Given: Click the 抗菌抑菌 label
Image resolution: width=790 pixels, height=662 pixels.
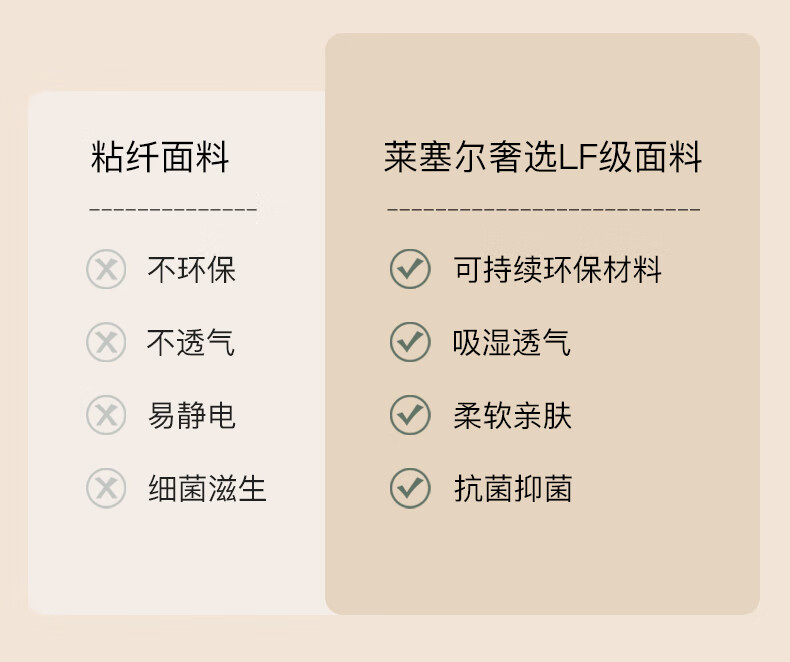Looking at the screenshot, I should tap(512, 488).
